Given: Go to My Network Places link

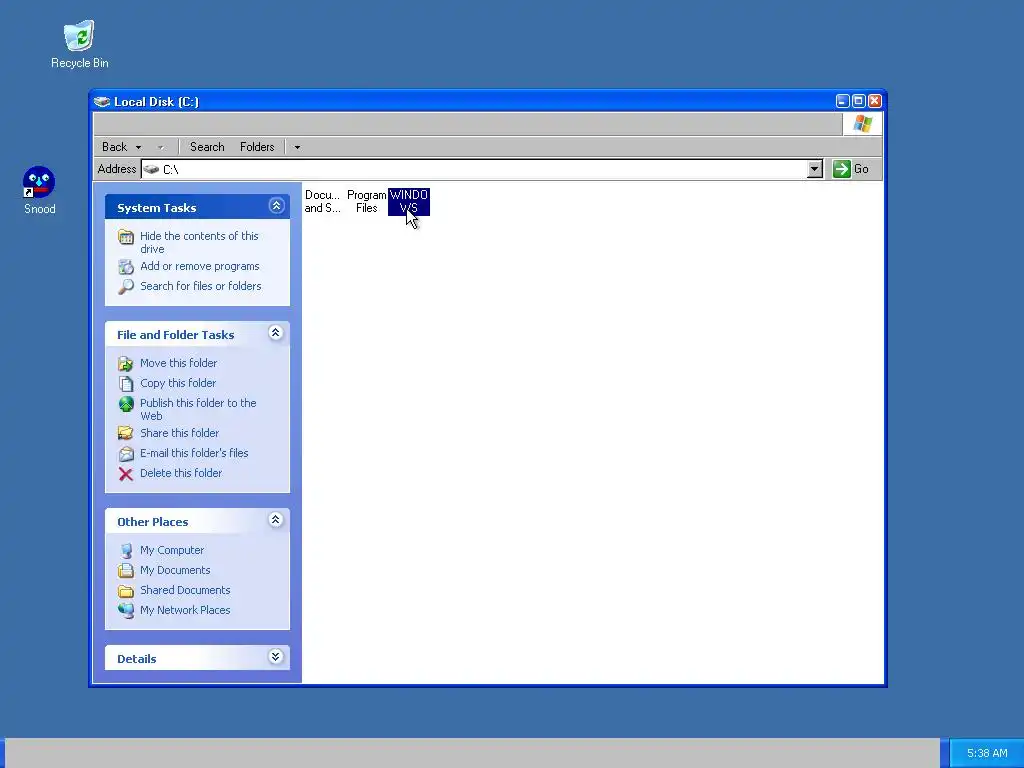Looking at the screenshot, I should tap(185, 610).
